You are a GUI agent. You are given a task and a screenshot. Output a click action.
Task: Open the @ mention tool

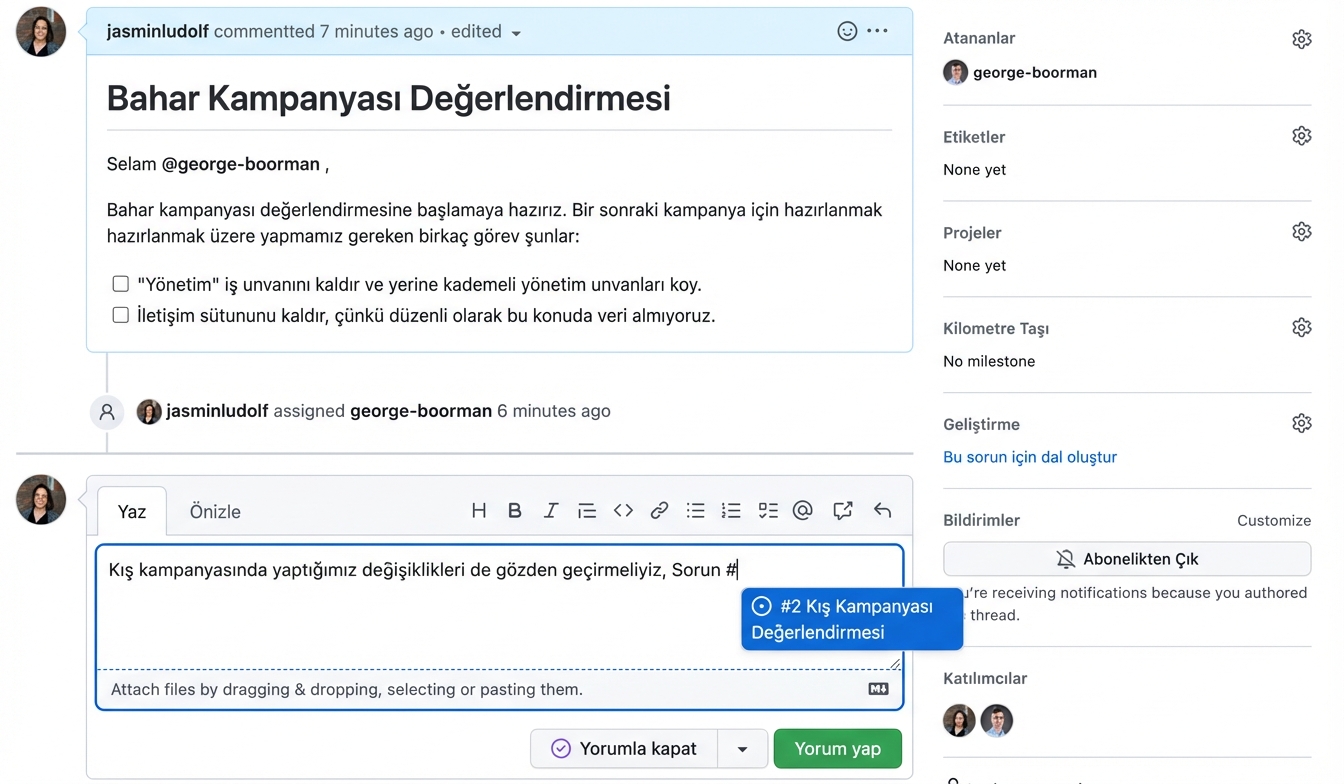(x=803, y=510)
